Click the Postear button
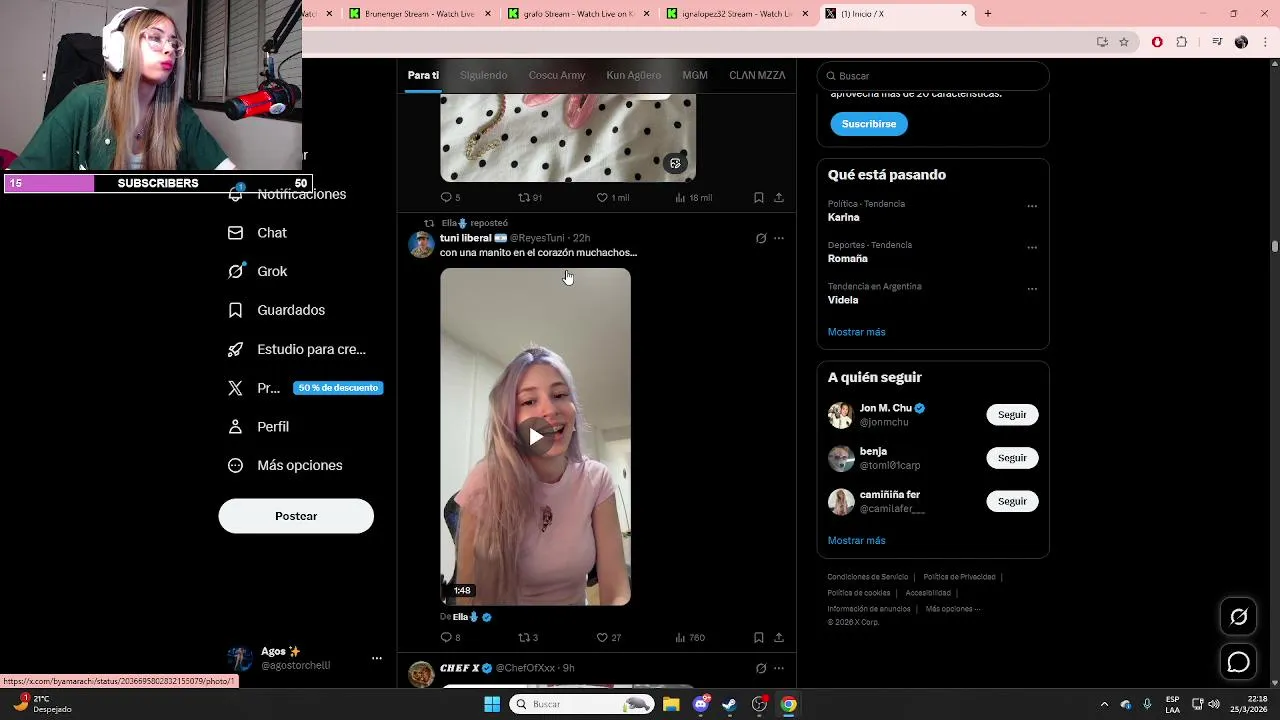Image resolution: width=1280 pixels, height=720 pixels. pos(296,516)
